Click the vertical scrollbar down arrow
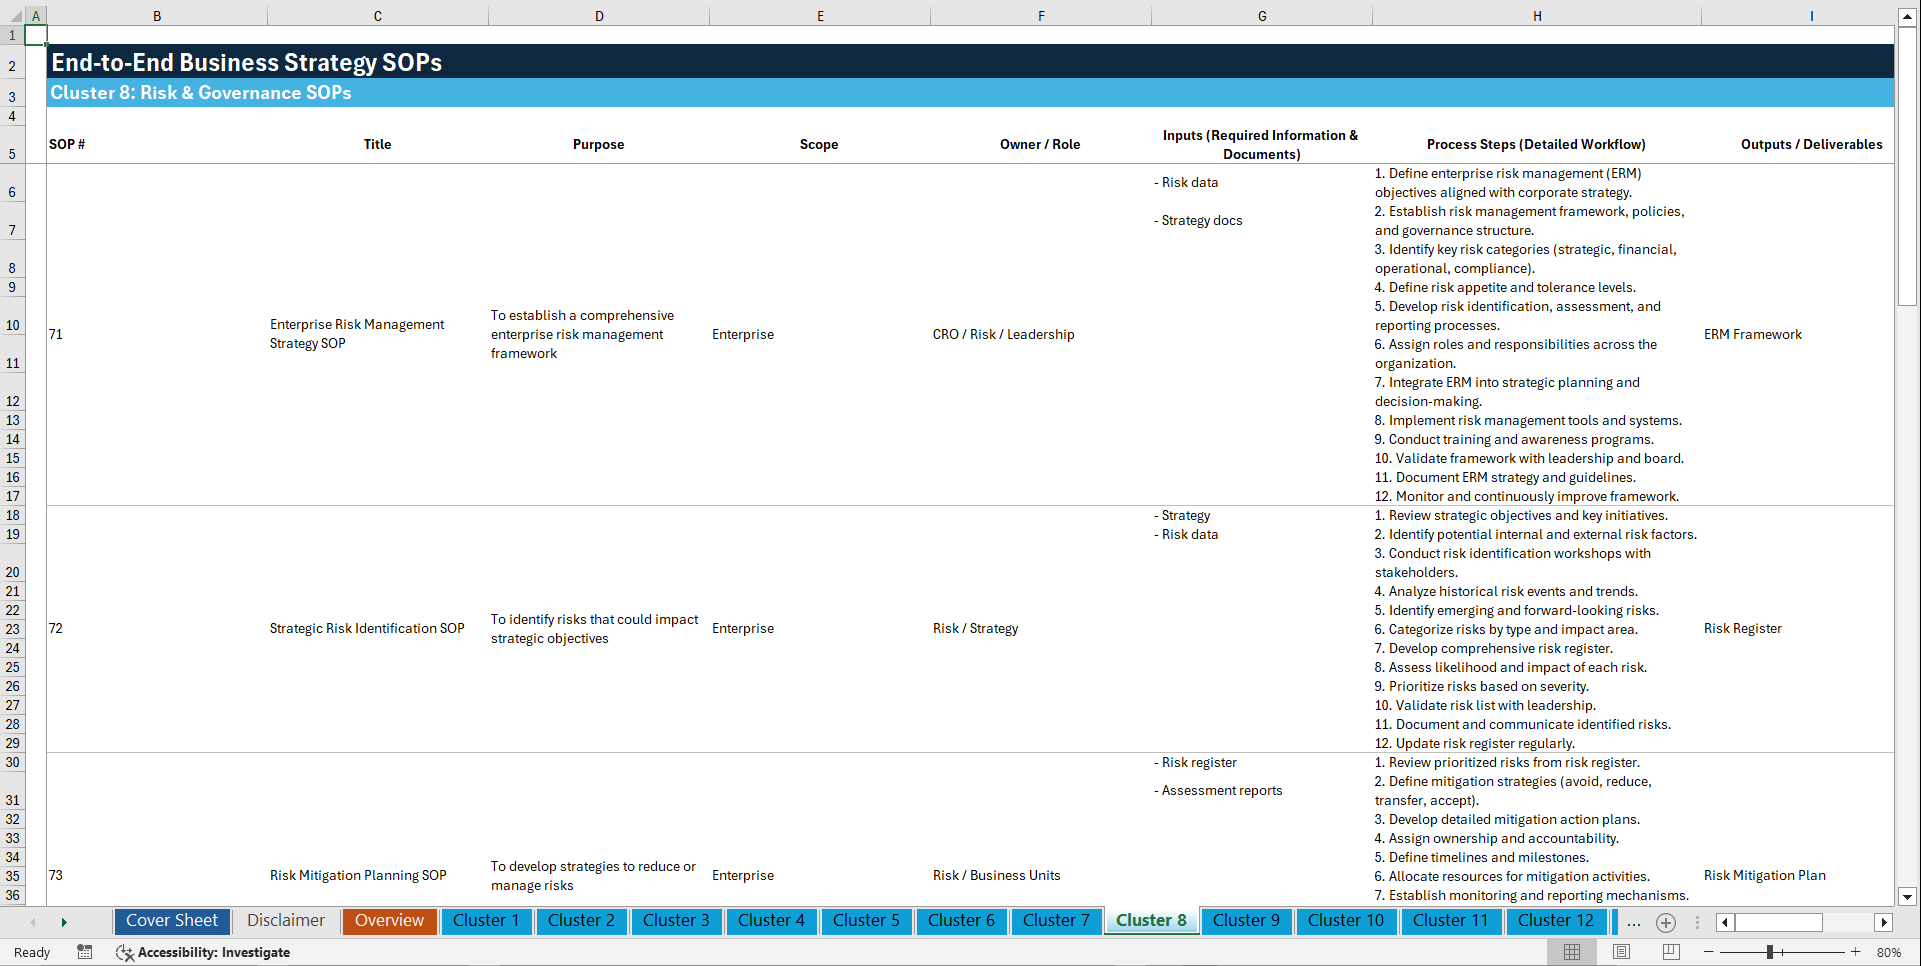This screenshot has height=966, width=1921. click(1908, 897)
